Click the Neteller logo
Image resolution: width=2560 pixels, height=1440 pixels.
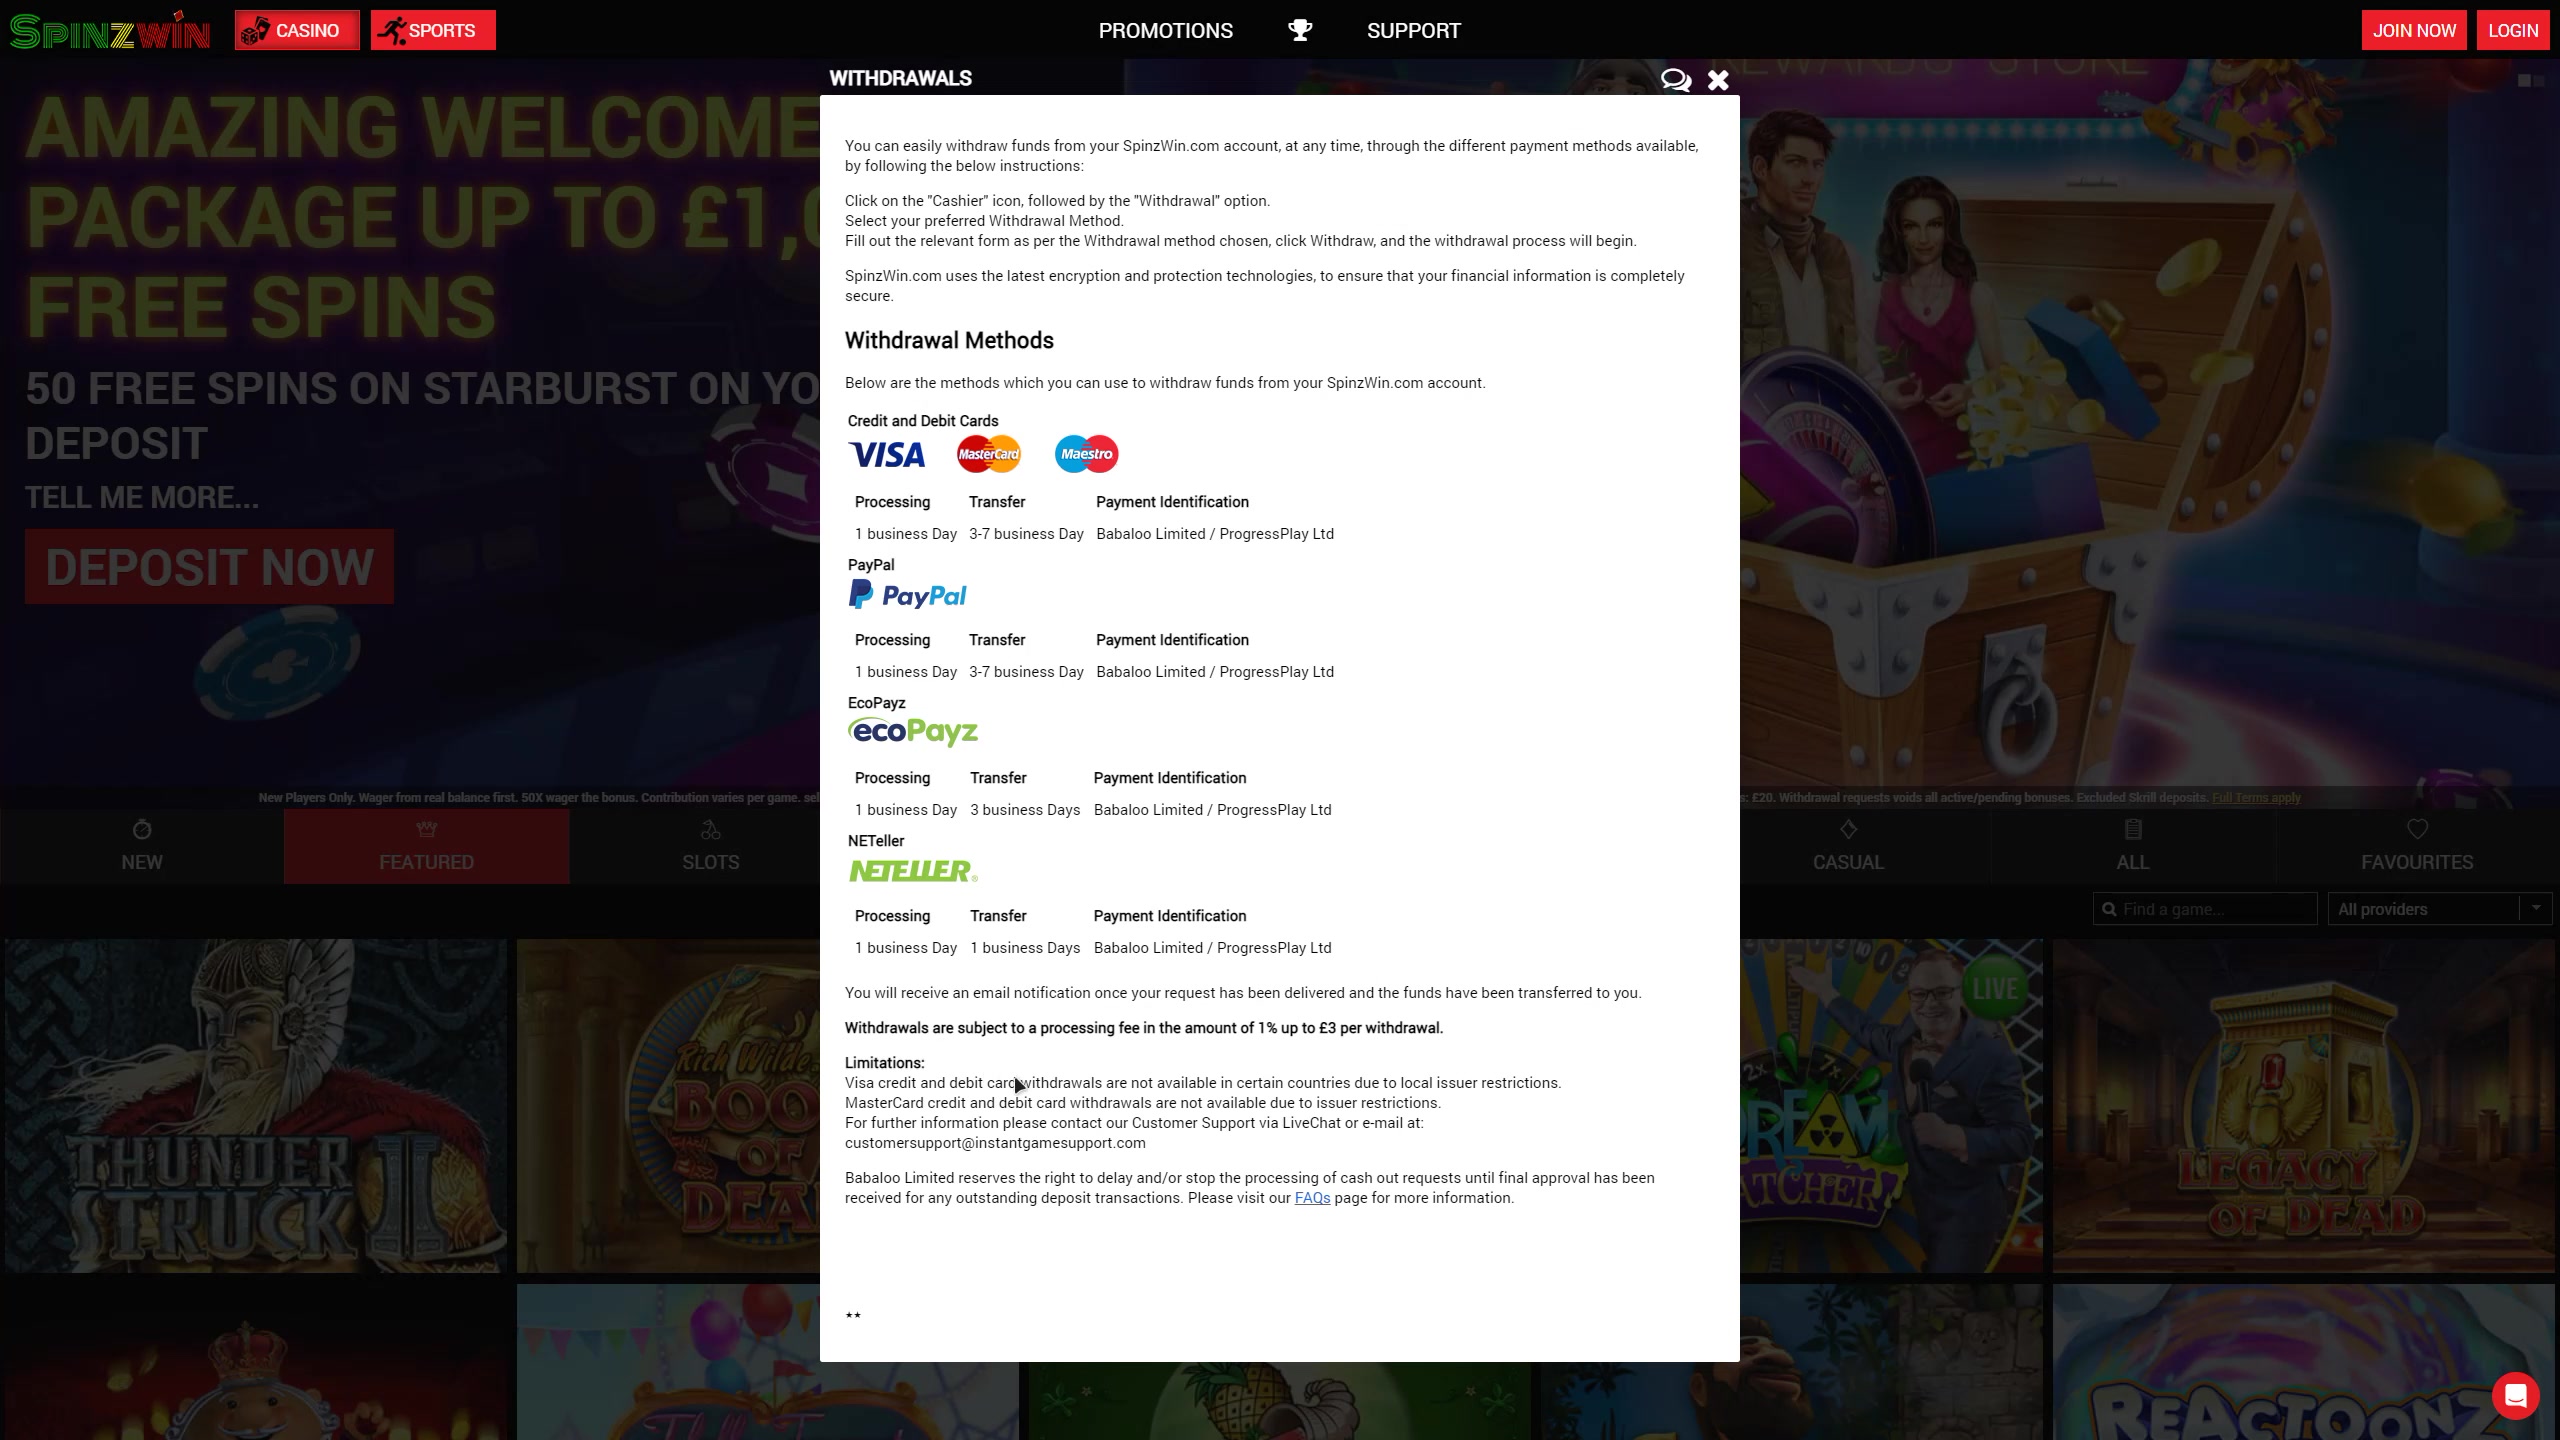tap(912, 871)
